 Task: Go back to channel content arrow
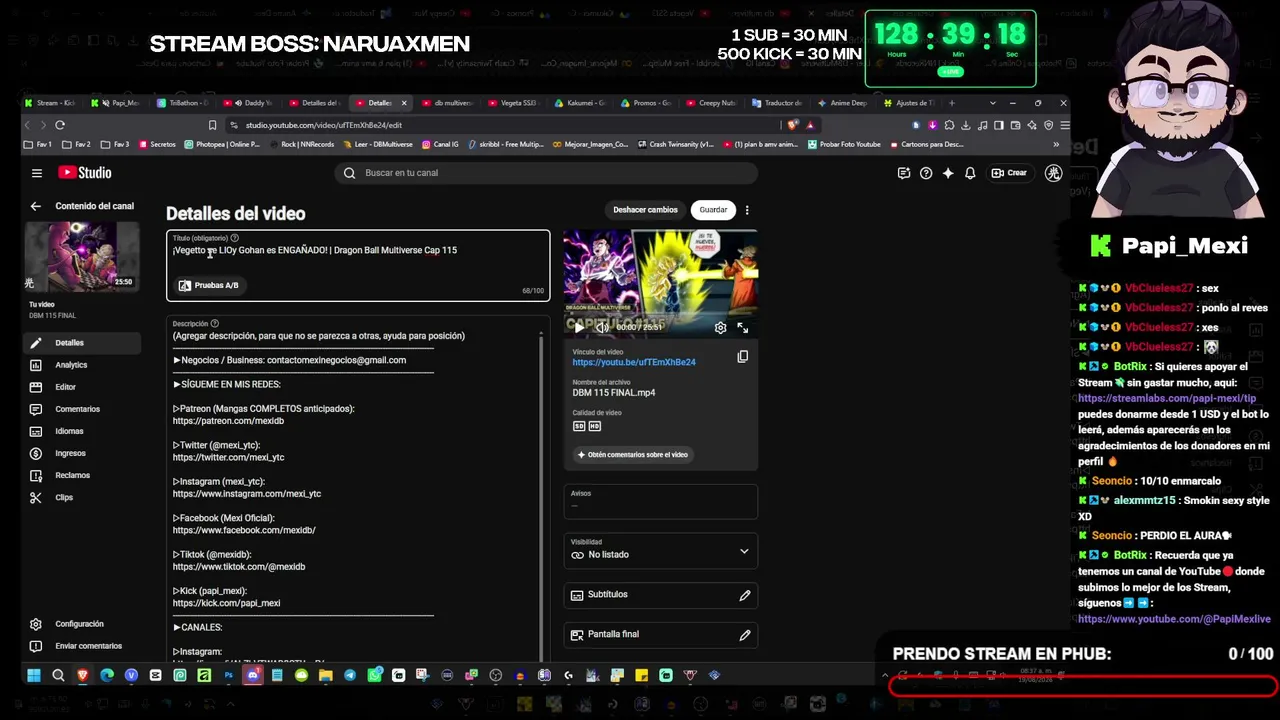tap(35, 206)
